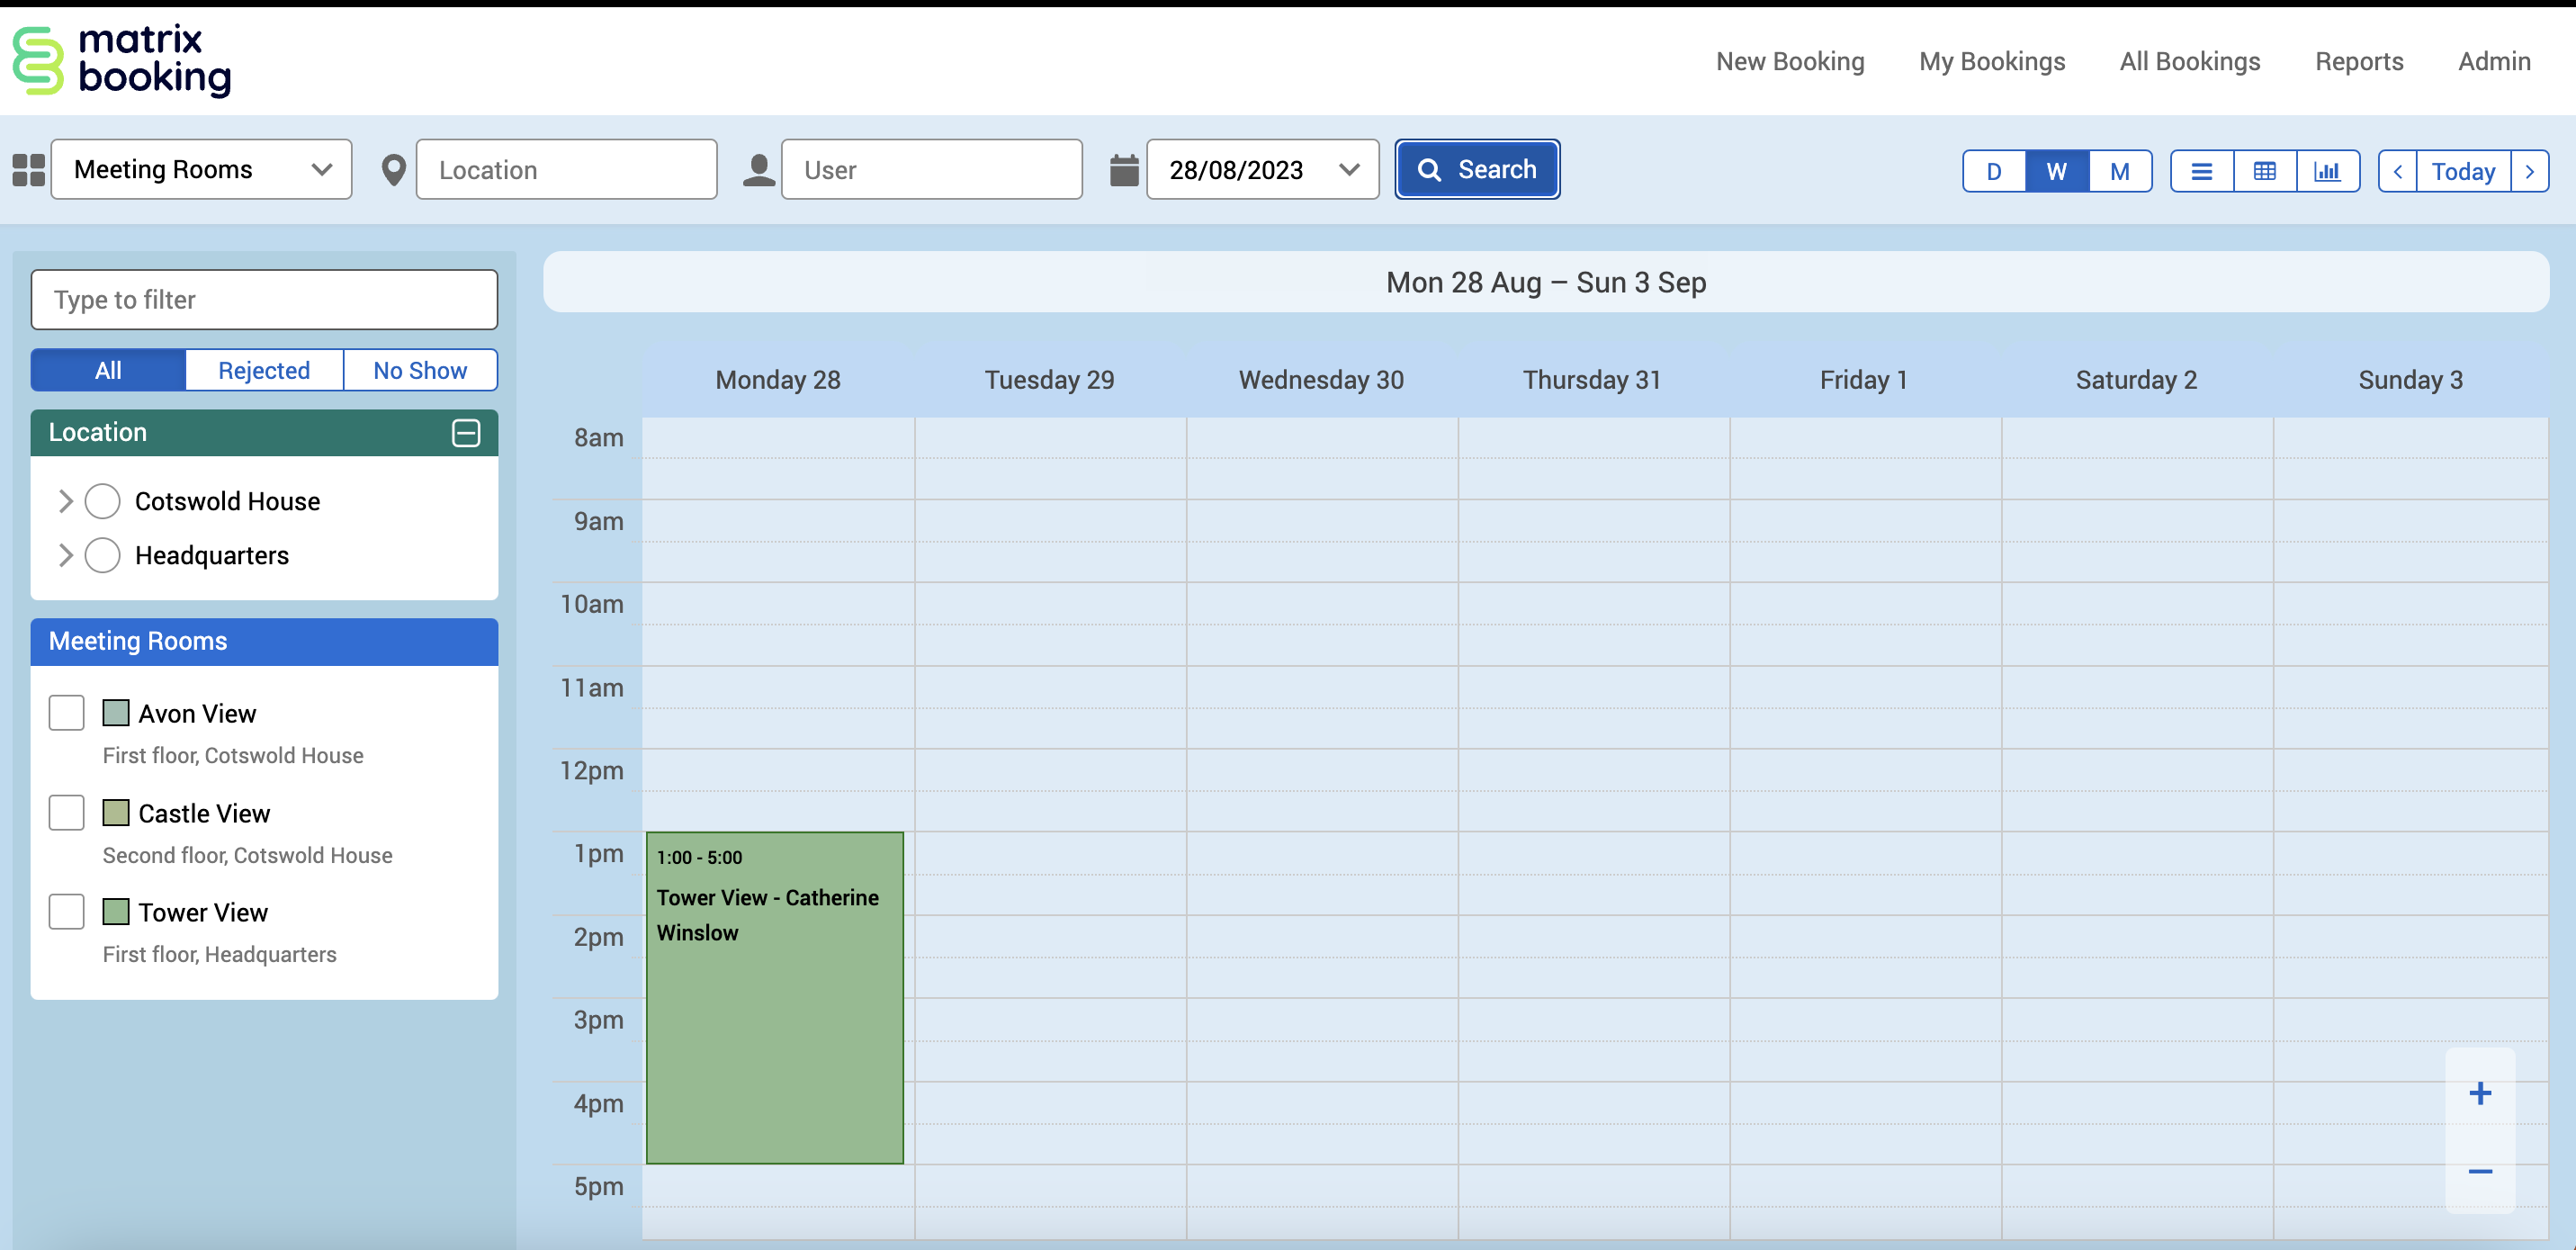
Task: Click the calendar date icon
Action: coord(1124,170)
